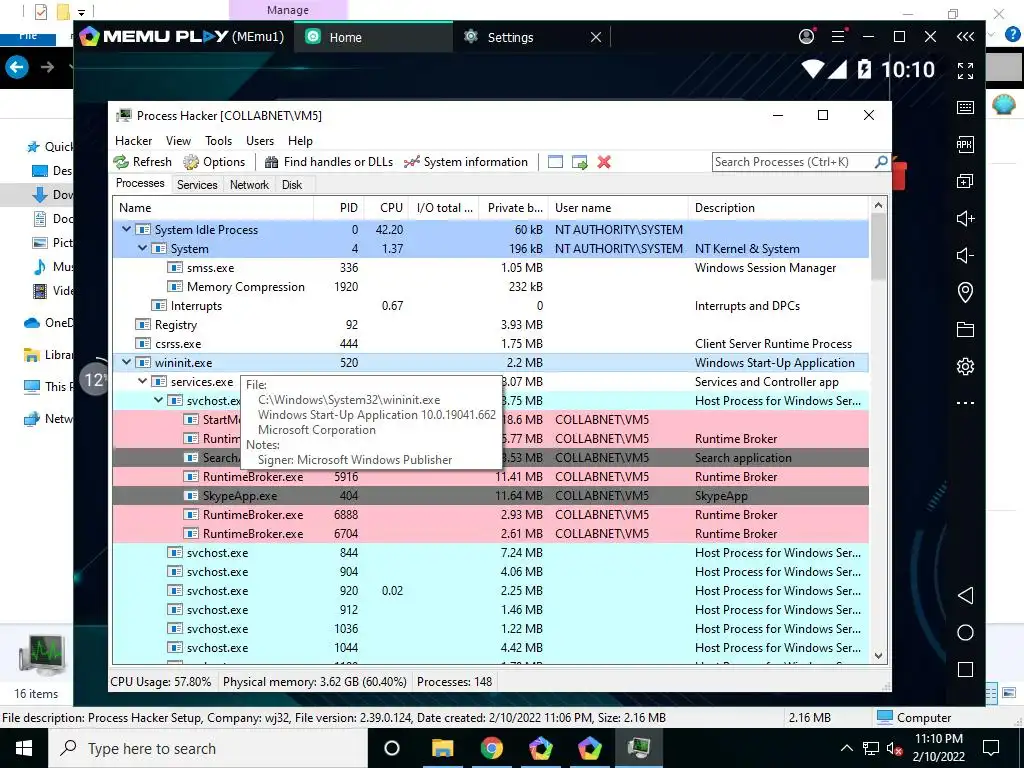Open the MEmu sidebar settings gear
The image size is (1024, 768).
point(965,366)
